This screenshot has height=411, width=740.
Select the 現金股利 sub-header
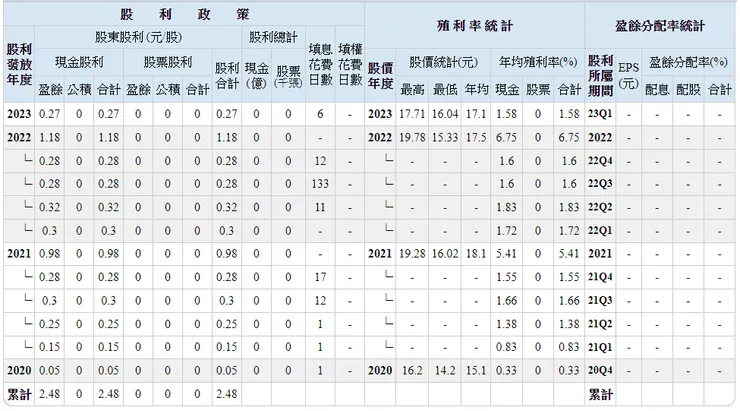coord(79,62)
